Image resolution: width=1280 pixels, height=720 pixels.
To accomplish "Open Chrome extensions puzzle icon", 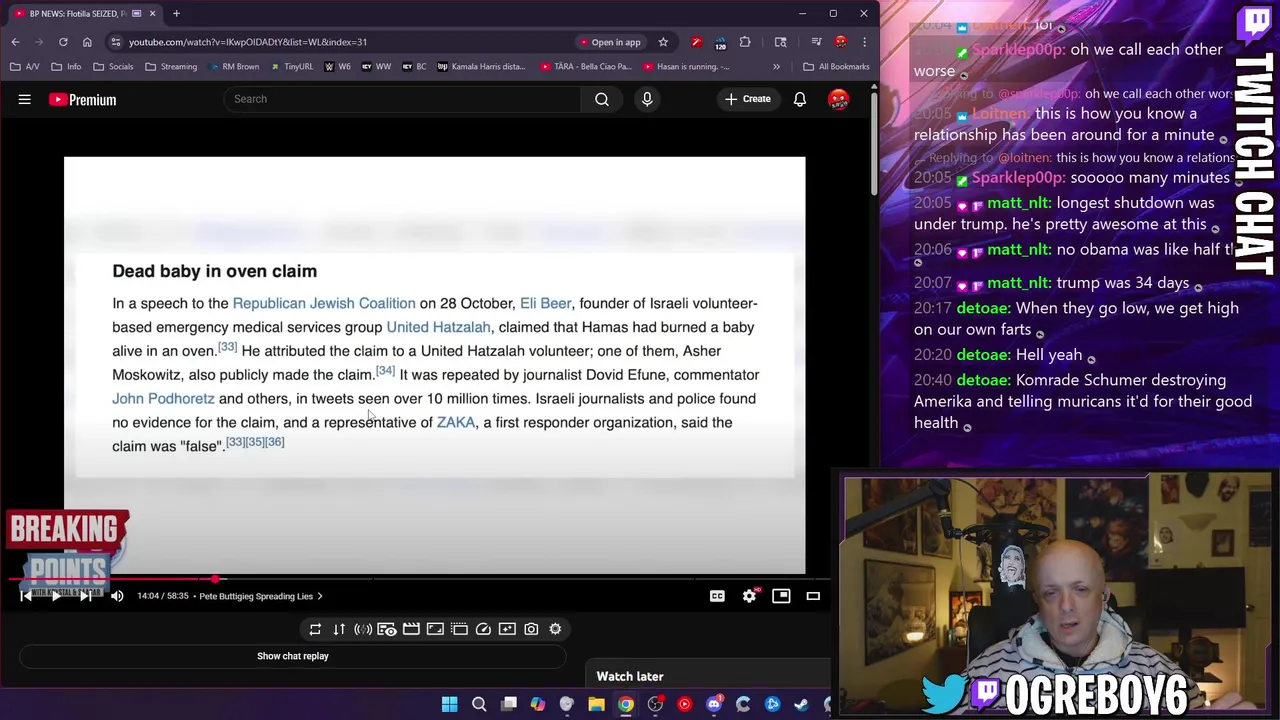I will tap(745, 42).
